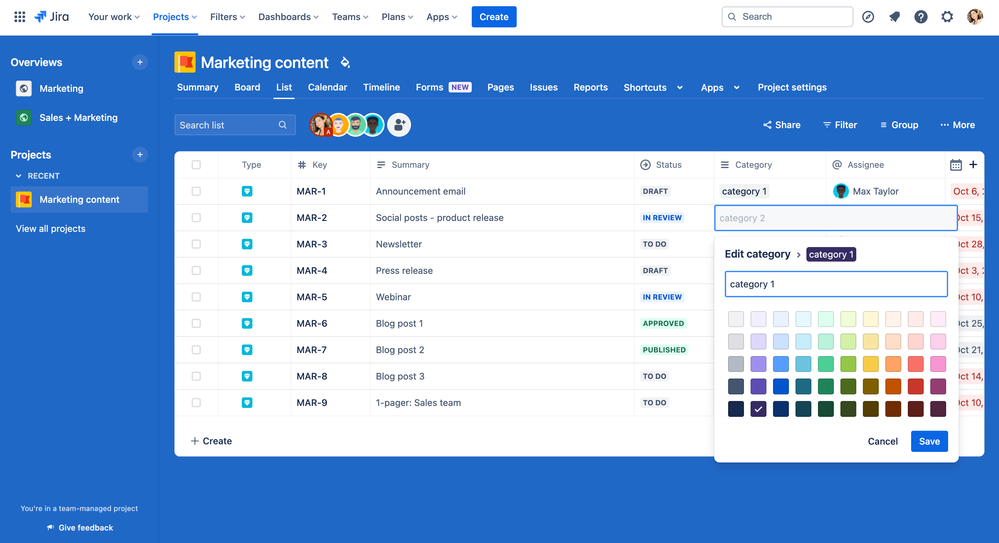The width and height of the screenshot is (999, 543).
Task: Add a column with the plus icon
Action: click(x=973, y=164)
